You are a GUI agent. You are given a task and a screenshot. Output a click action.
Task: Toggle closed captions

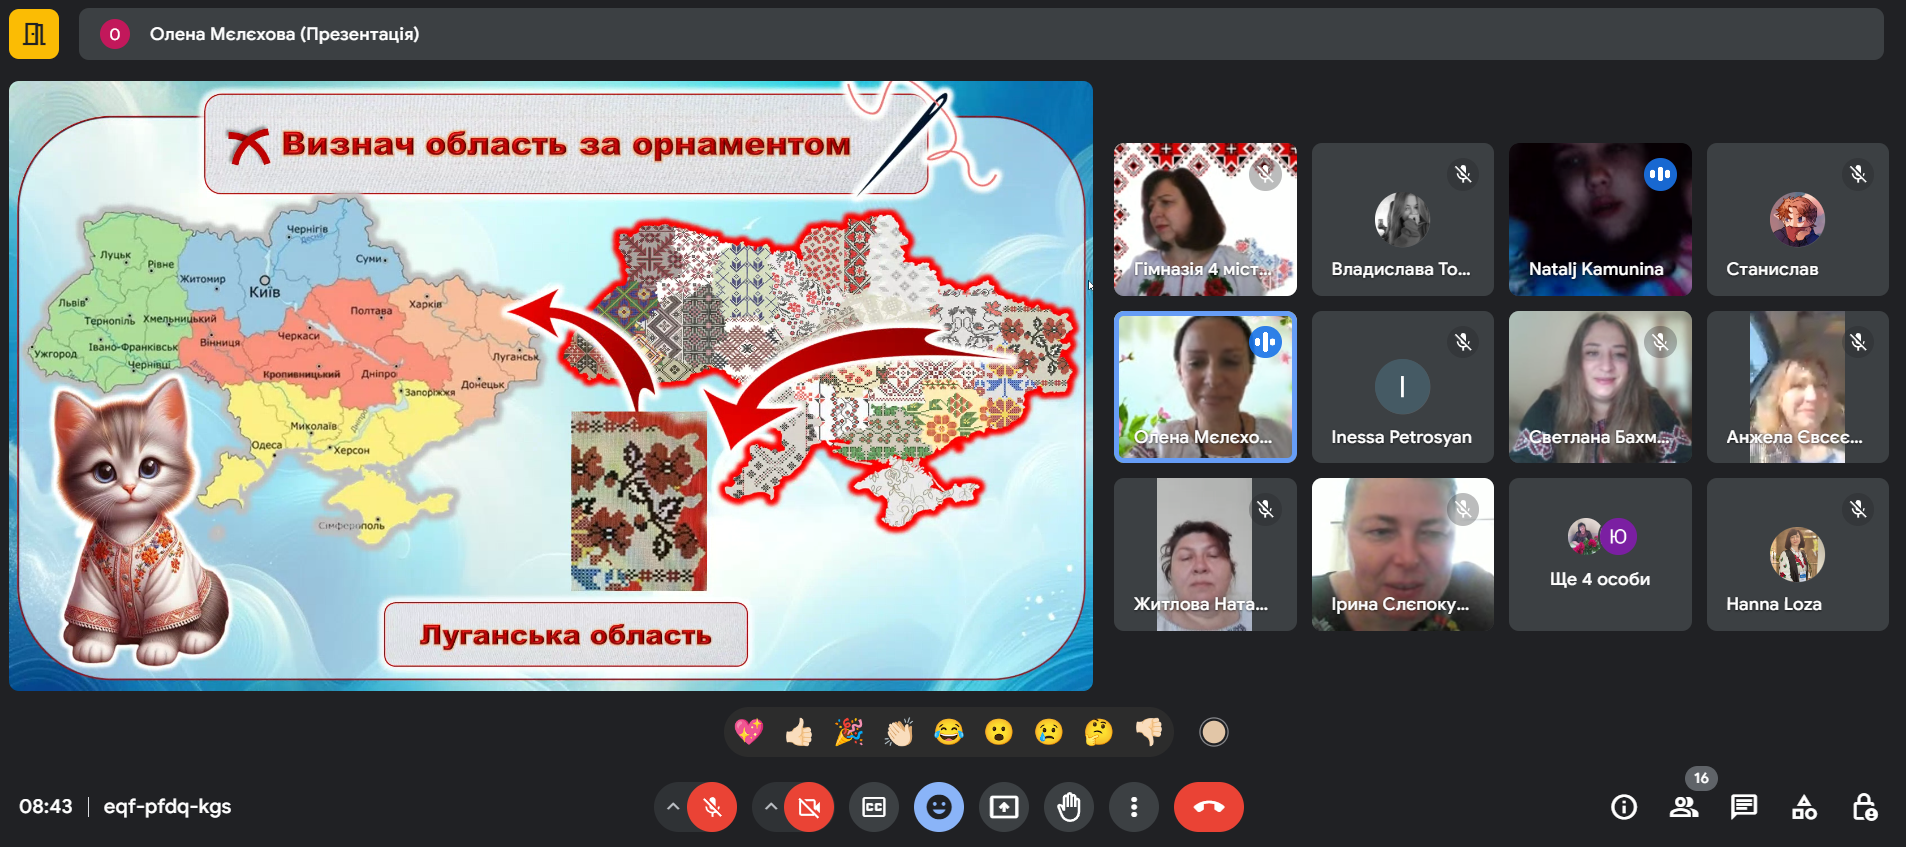(874, 807)
